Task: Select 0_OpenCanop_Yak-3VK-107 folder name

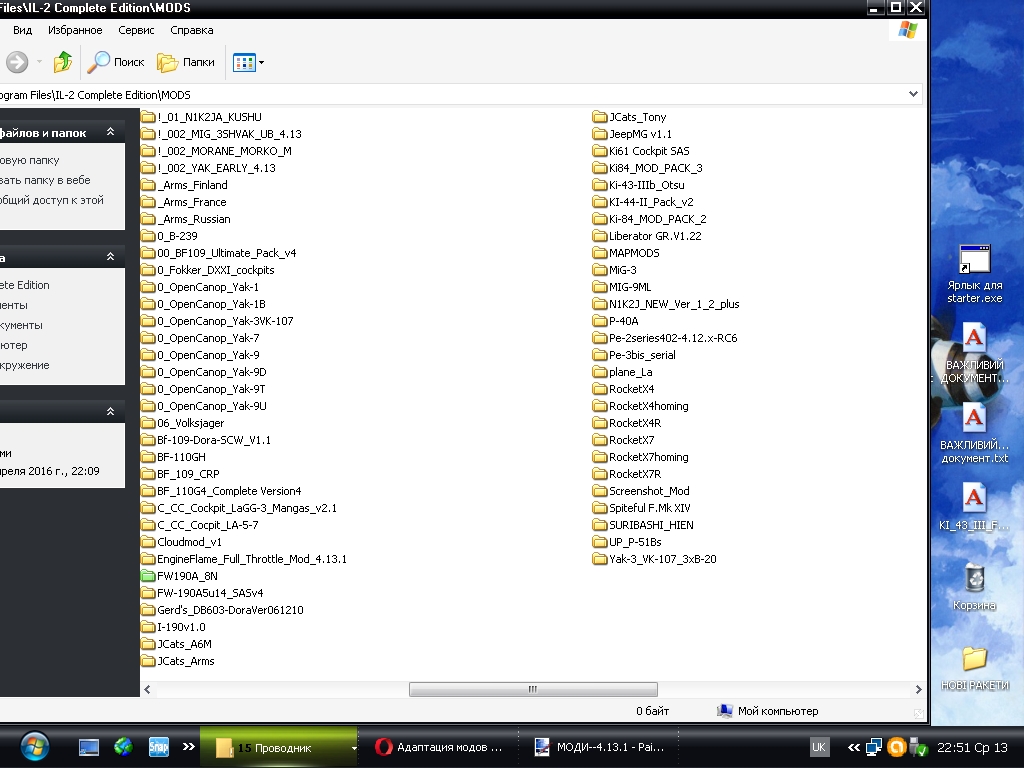Action: [225, 321]
